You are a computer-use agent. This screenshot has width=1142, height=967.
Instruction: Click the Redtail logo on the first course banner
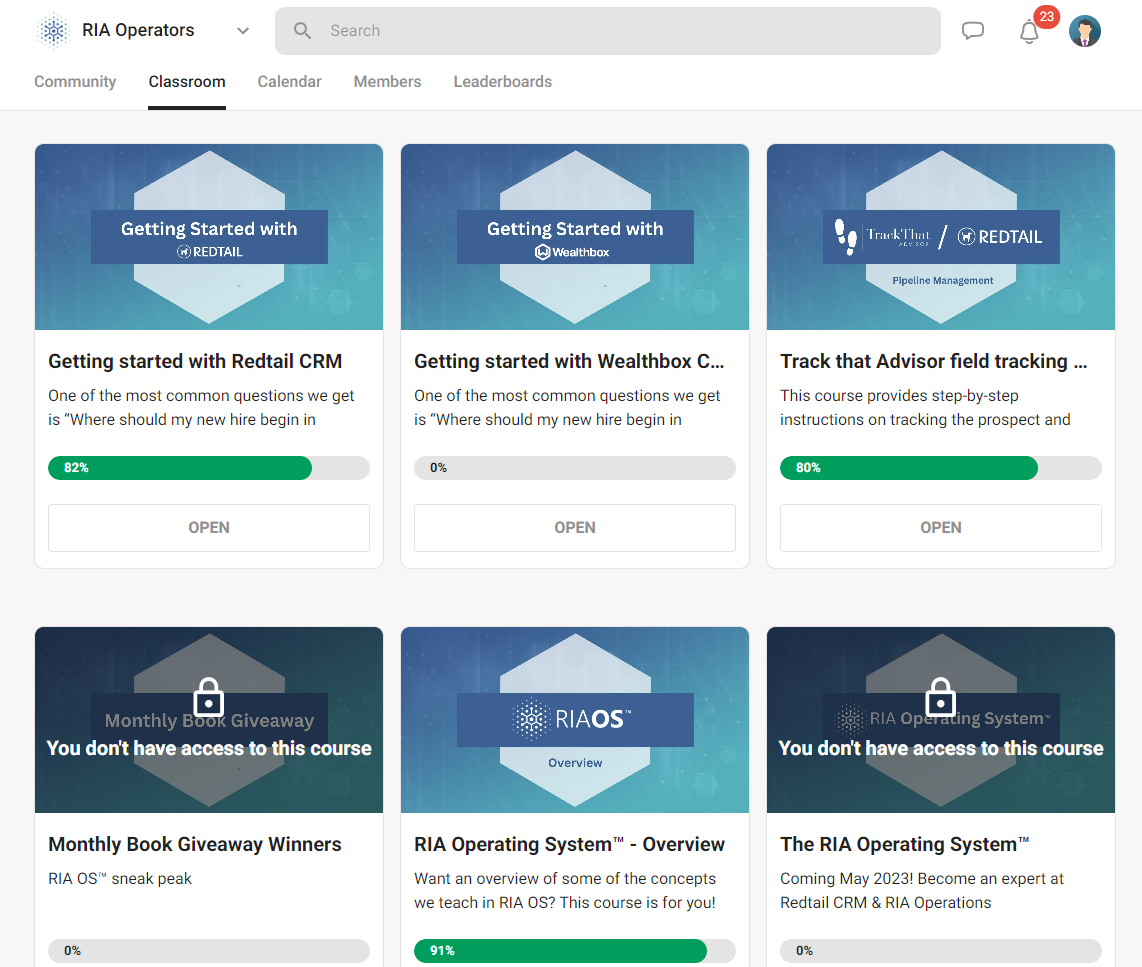[x=209, y=252]
